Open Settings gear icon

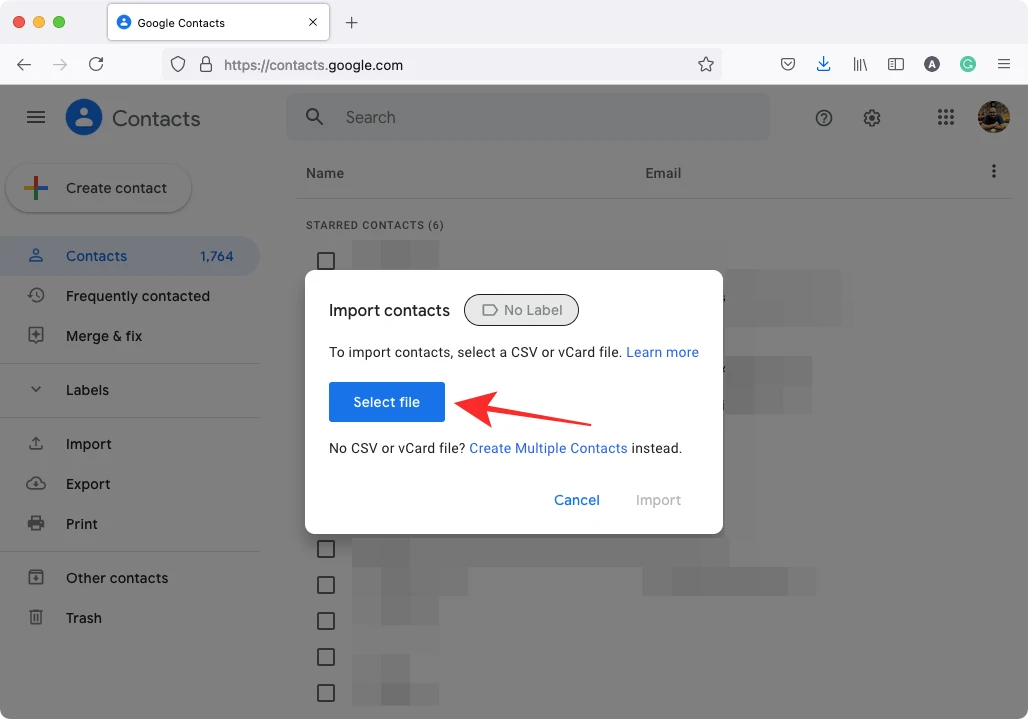tap(872, 118)
